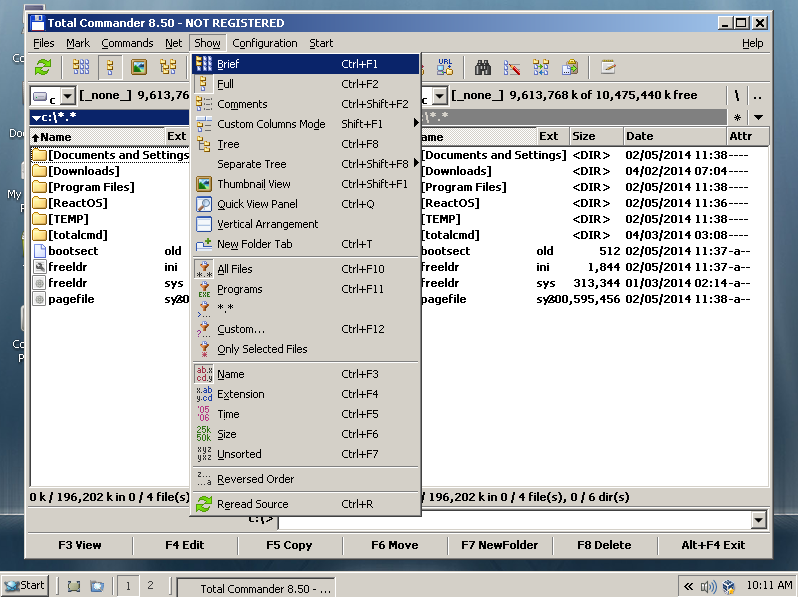The image size is (798, 597).
Task: Open the Net menu
Action: (174, 43)
